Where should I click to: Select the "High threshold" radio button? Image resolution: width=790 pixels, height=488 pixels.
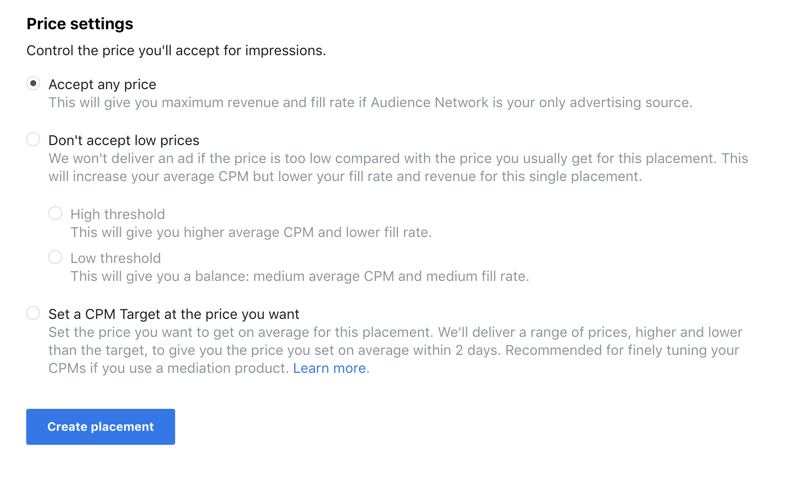pyautogui.click(x=55, y=213)
